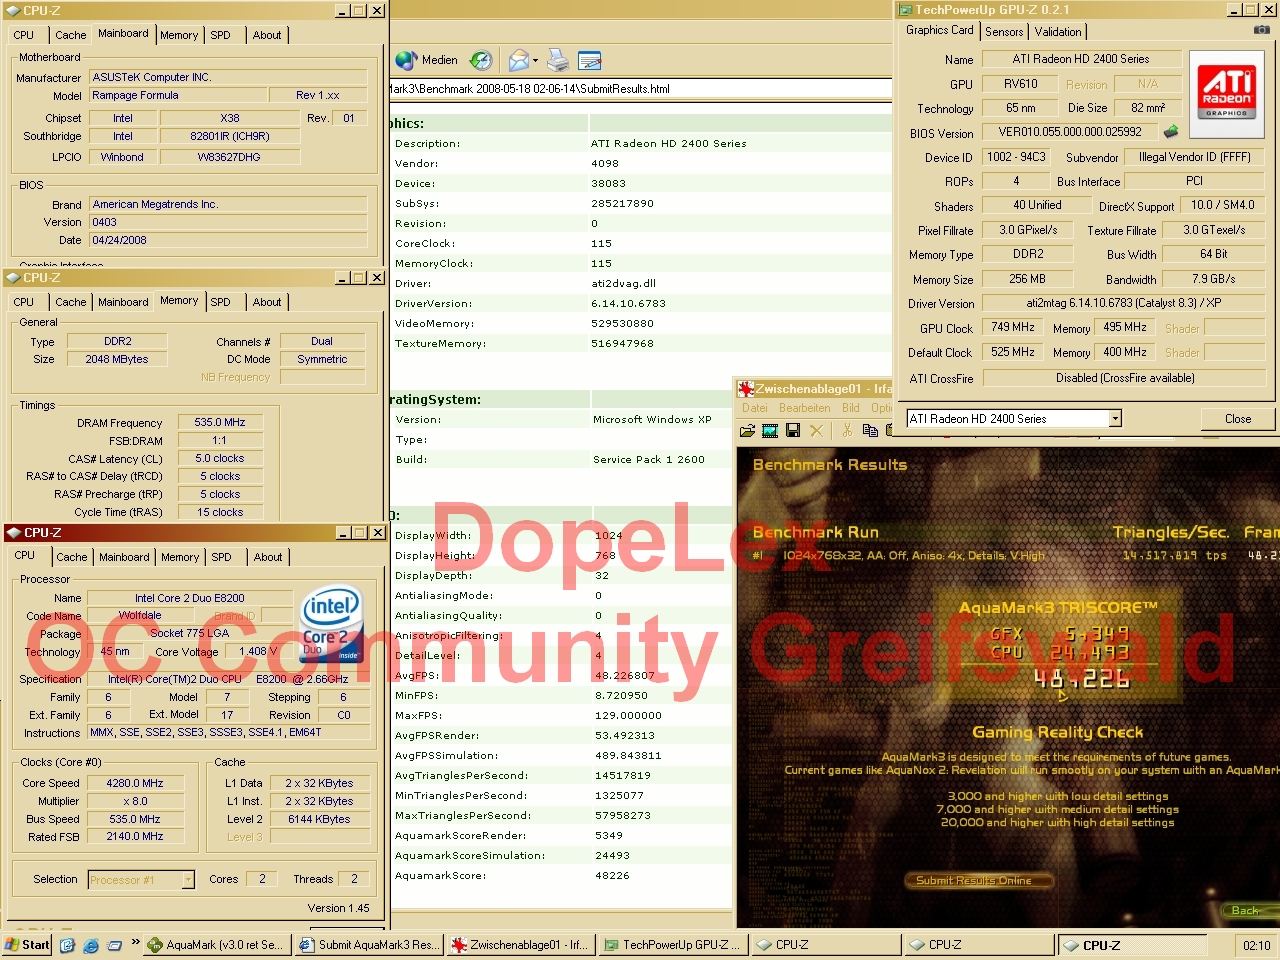
Task: Click the DriverVersion value 6.14.10.6783 in browser
Action: coord(630,304)
